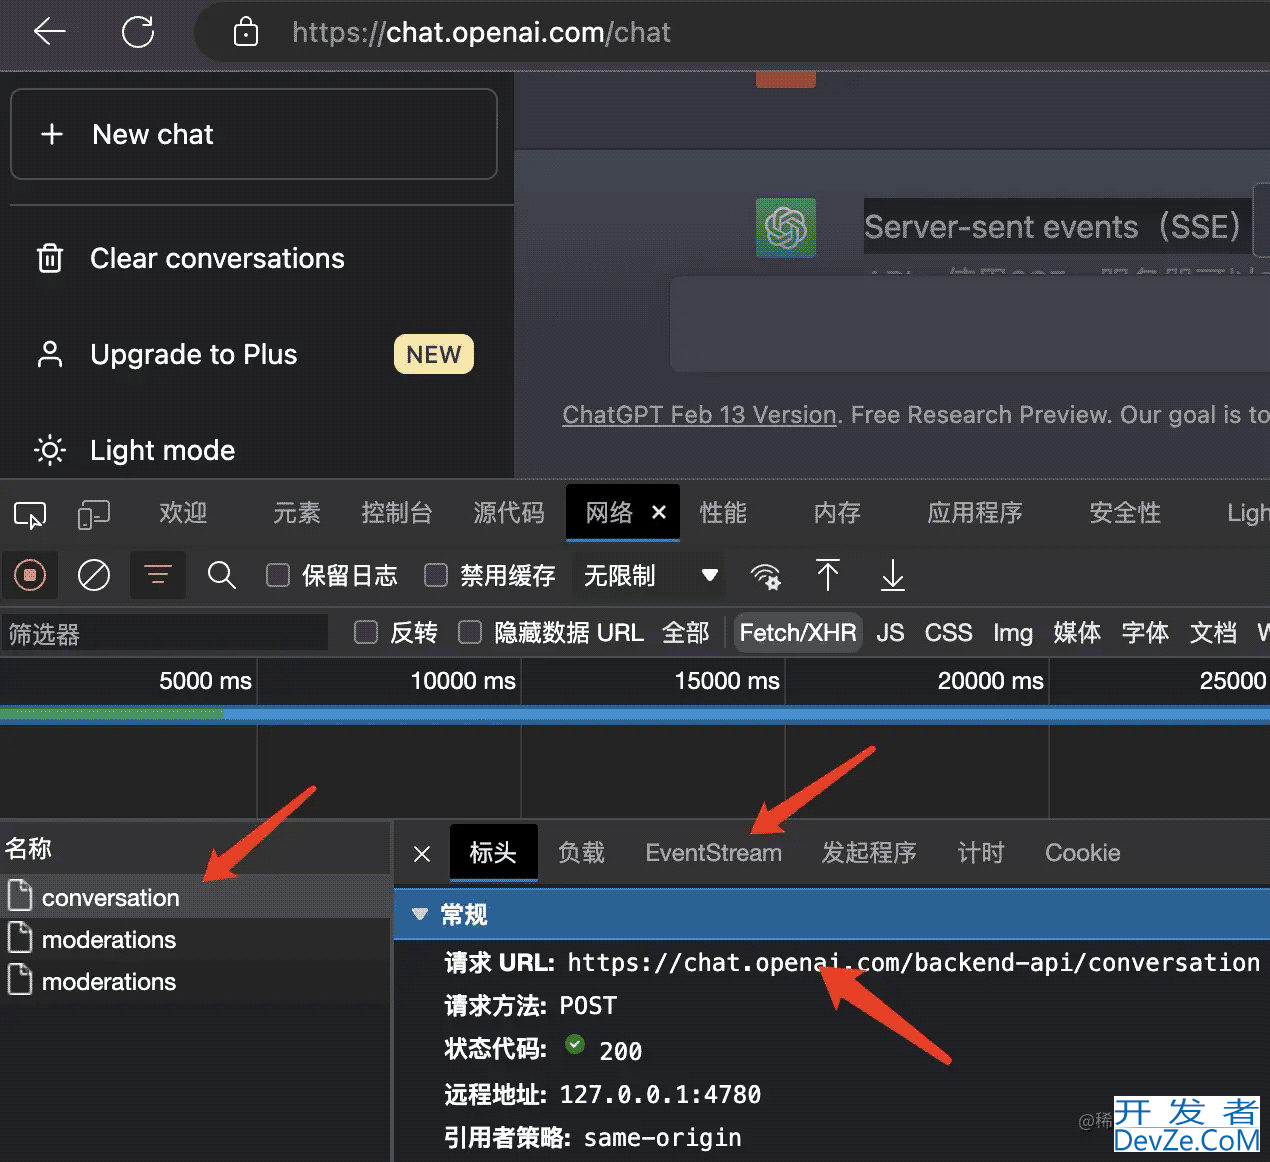Open network search with magnifier icon
This screenshot has width=1270, height=1162.
point(222,575)
